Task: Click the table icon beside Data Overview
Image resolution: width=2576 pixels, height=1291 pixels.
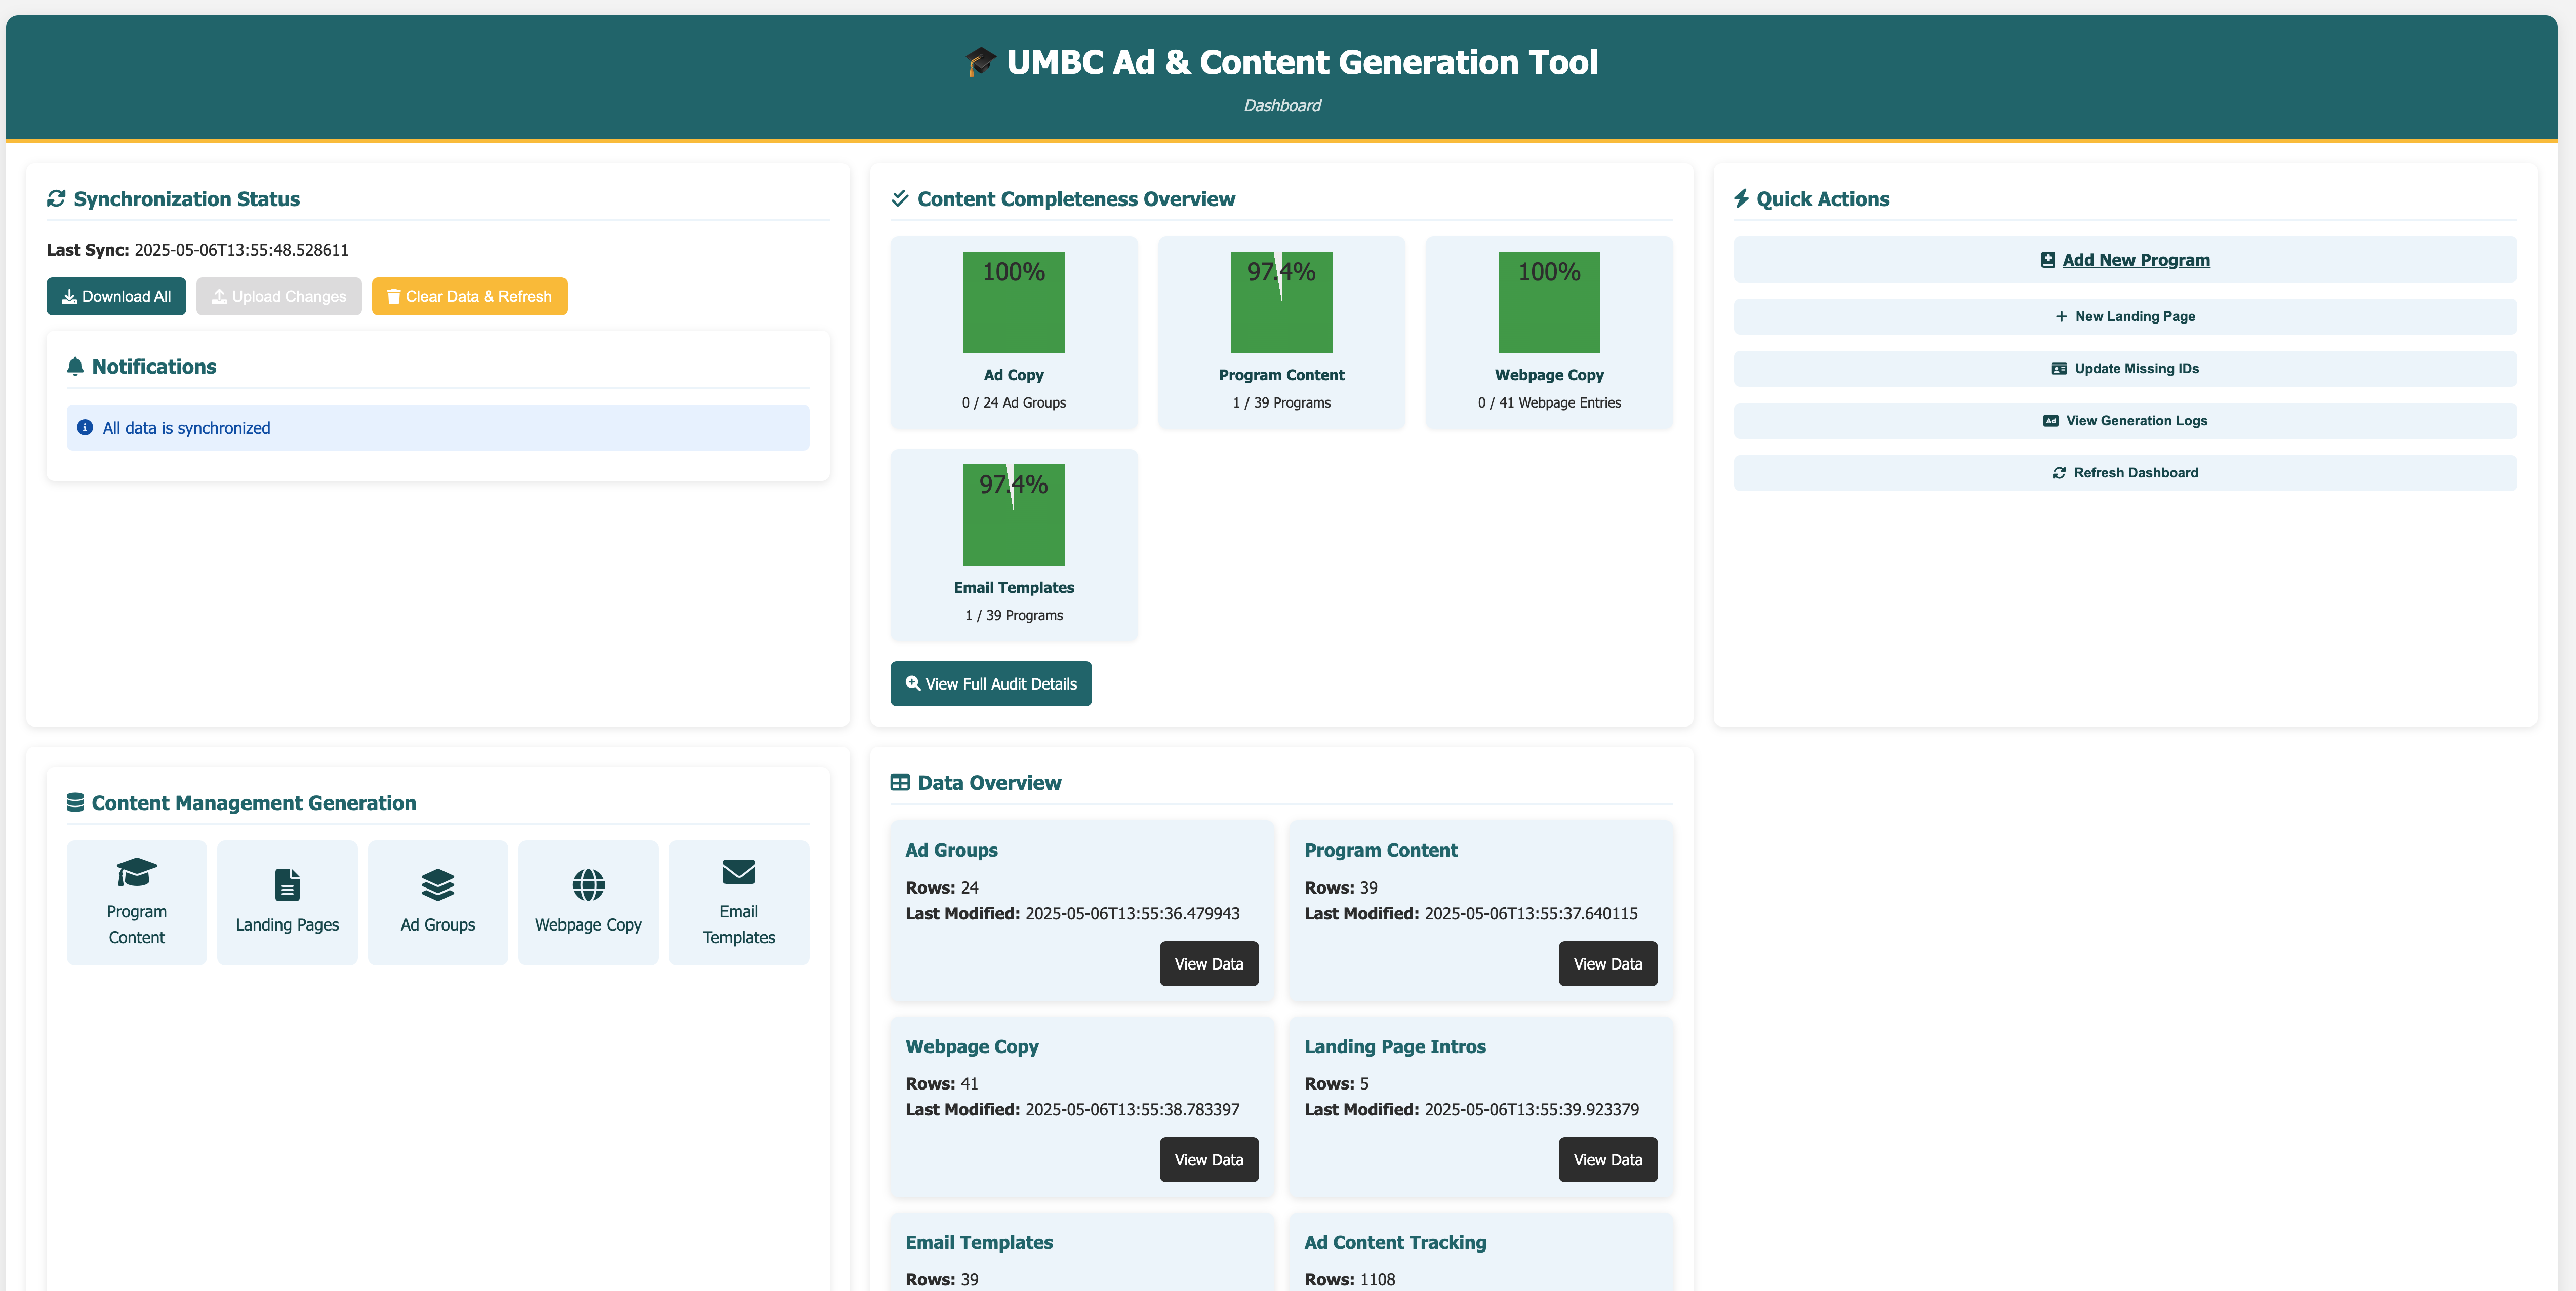Action: (900, 783)
